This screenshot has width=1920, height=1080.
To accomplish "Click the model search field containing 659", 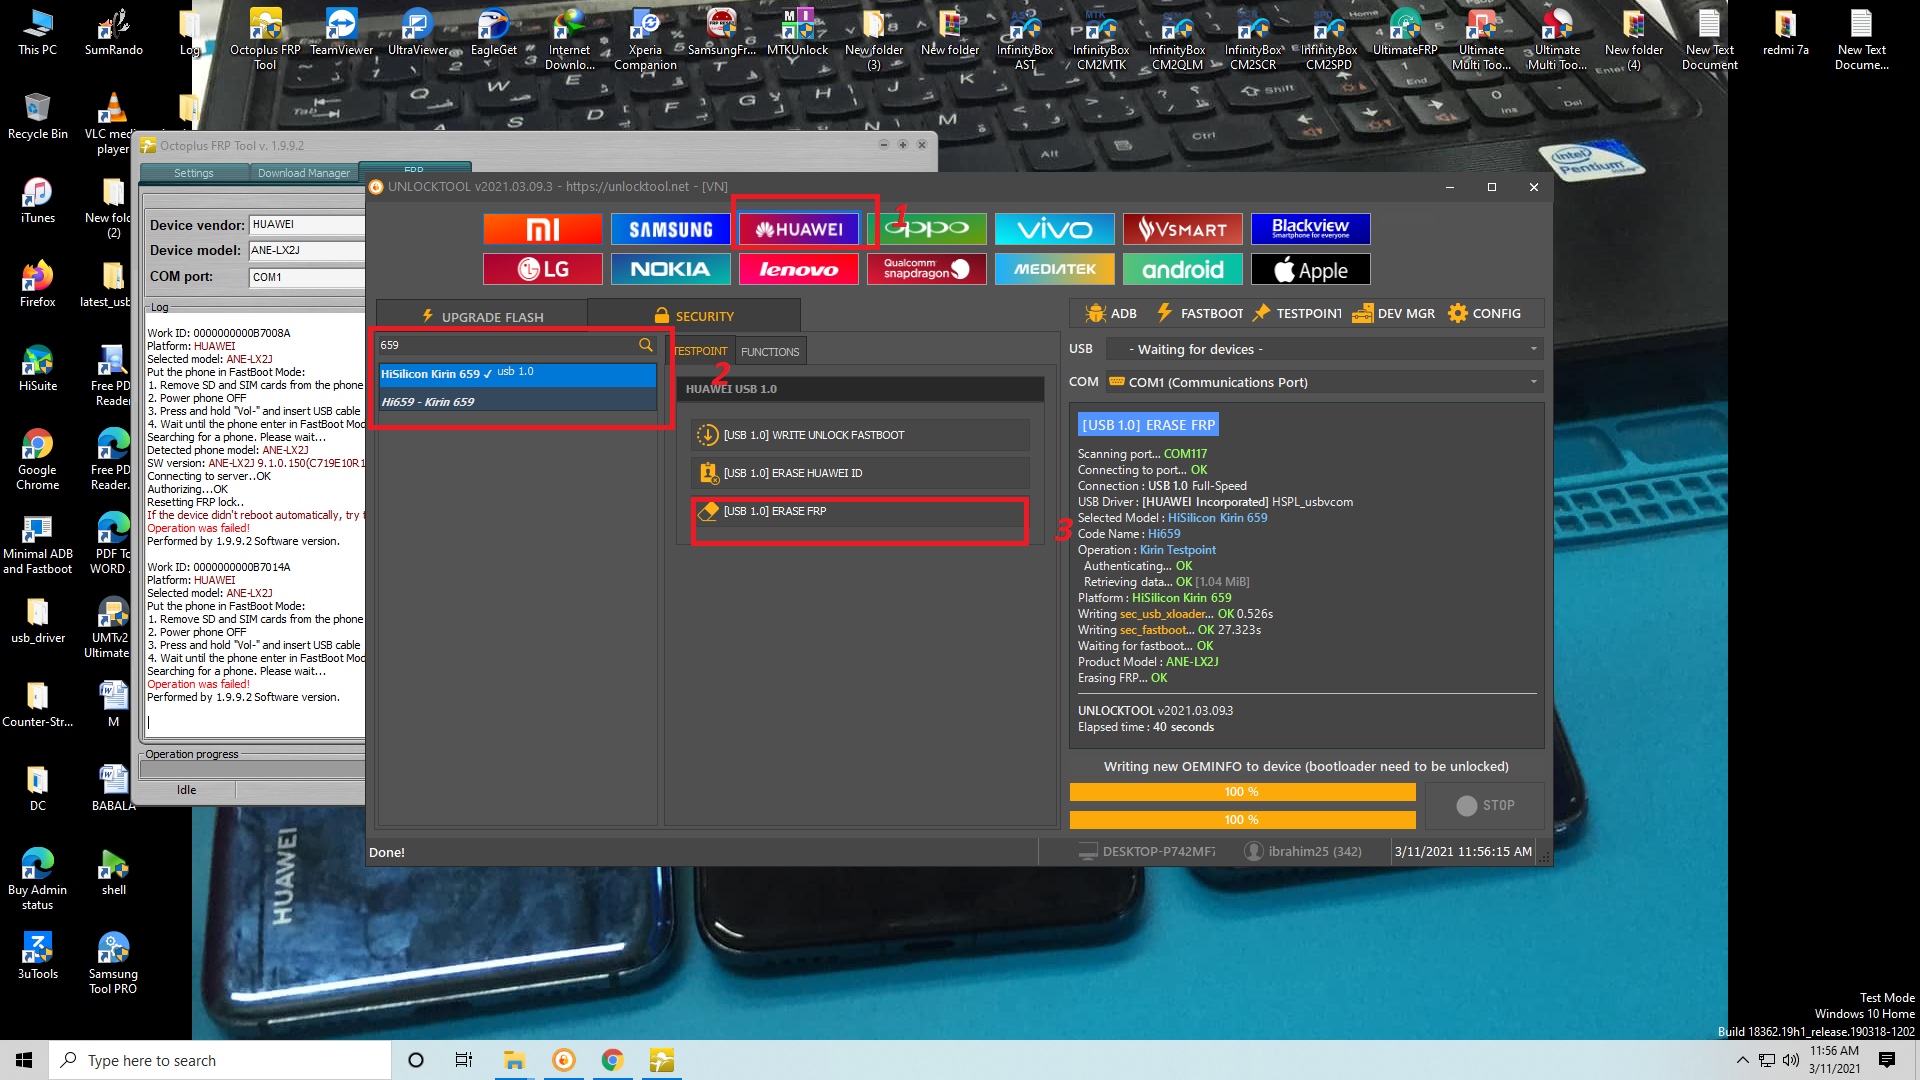I will tap(506, 345).
